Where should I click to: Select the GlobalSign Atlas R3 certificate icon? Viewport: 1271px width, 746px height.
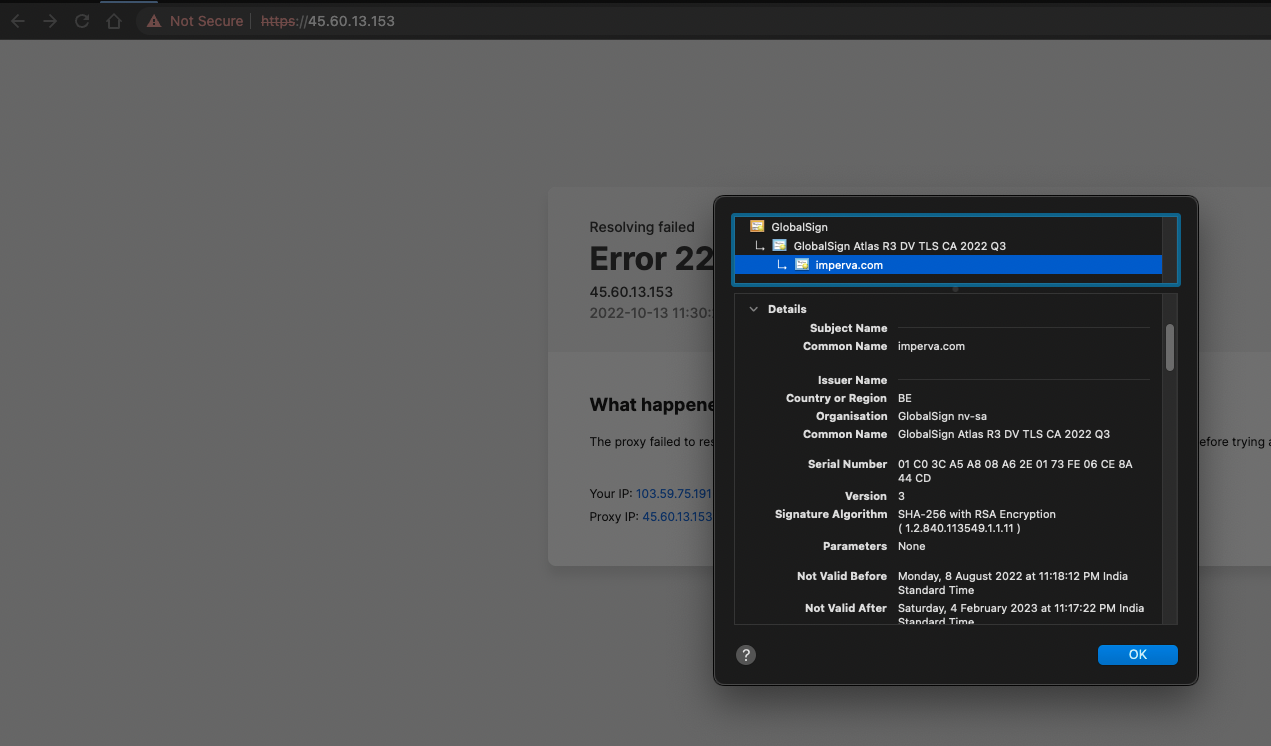(778, 245)
